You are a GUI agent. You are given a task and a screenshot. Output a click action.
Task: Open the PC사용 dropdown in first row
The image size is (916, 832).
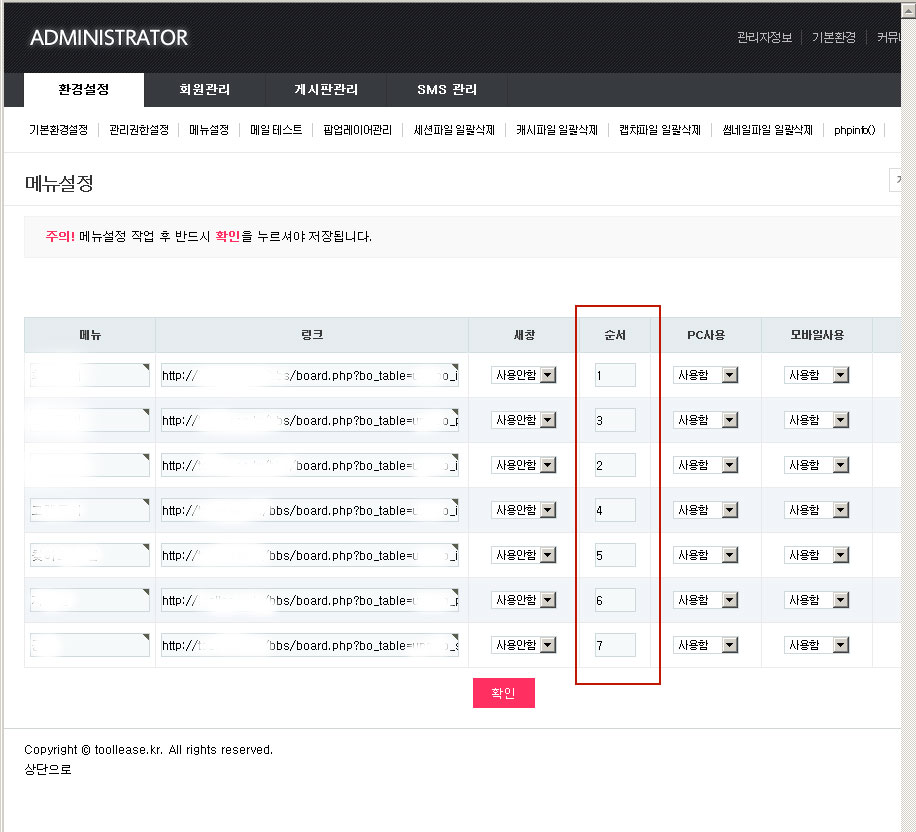click(705, 375)
